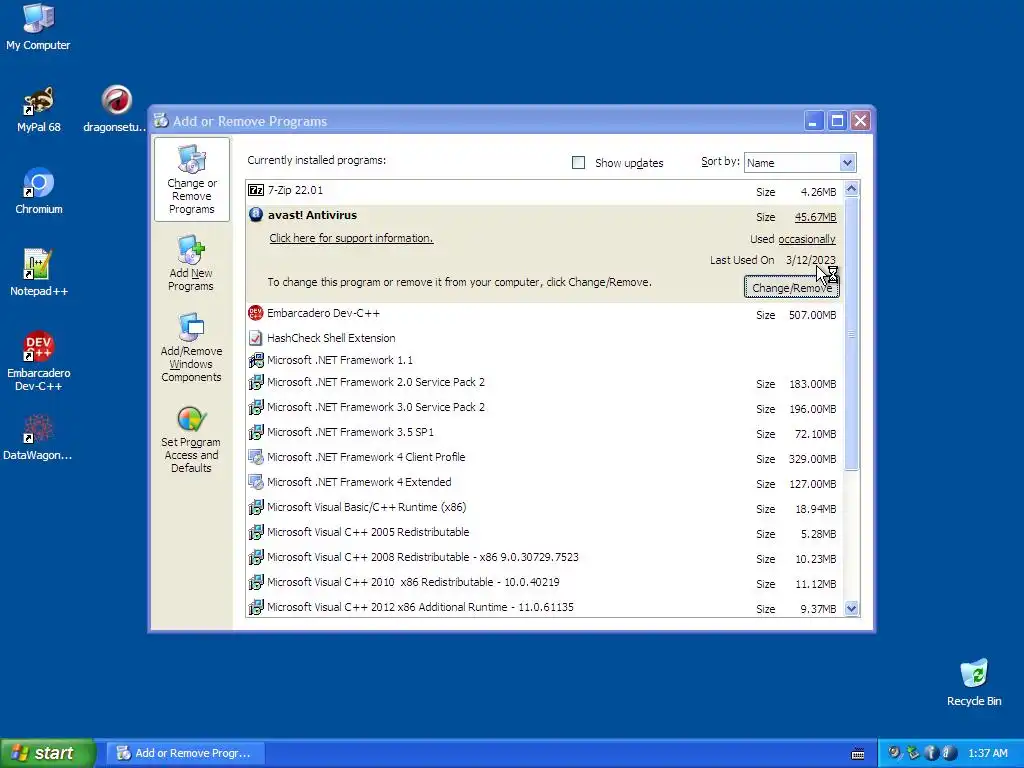
Task: Click HashCheck Shell Extension icon
Action: 256,338
